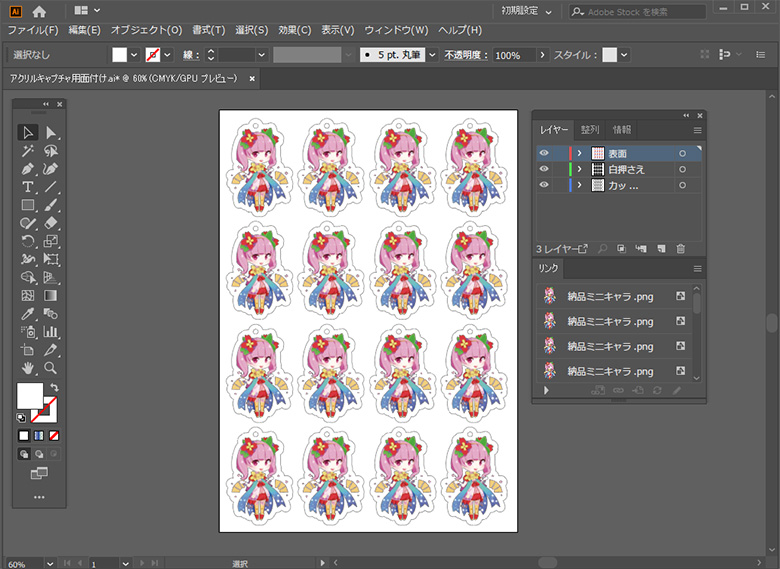Open the 5 pt. 丸筆 brush dropdown
Image resolution: width=780 pixels, height=569 pixels.
[432, 55]
